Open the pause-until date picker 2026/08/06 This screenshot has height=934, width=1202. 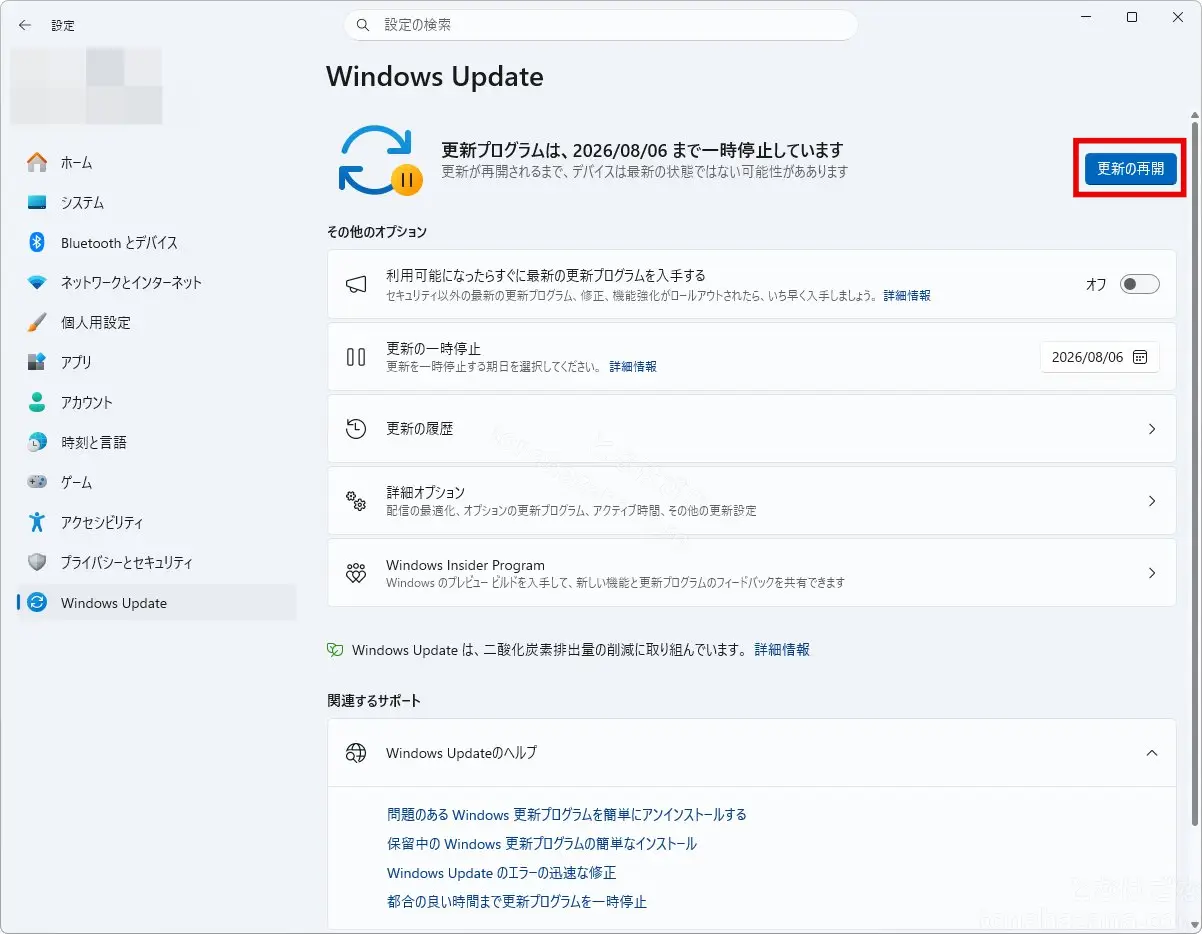pos(1100,357)
